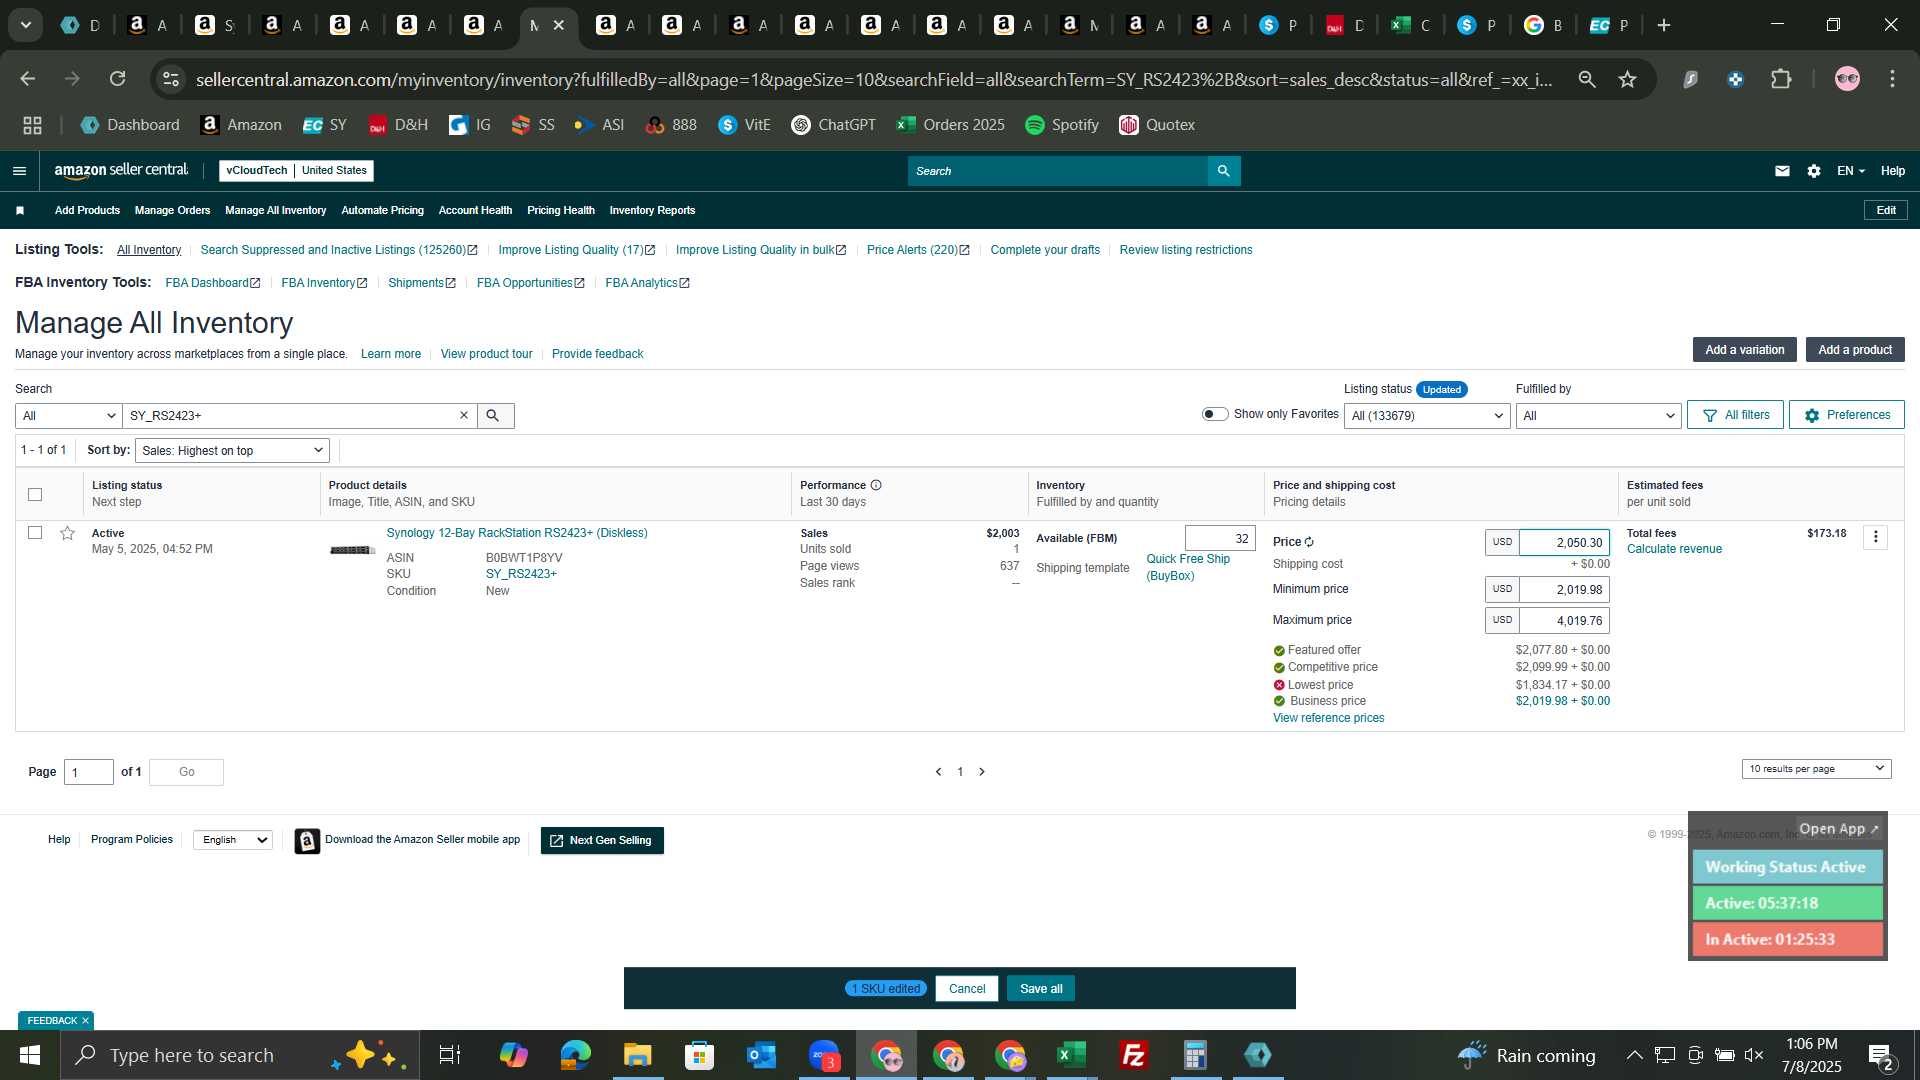Screen dimensions: 1920x1080
Task: Open Preferences settings
Action: (x=1846, y=415)
